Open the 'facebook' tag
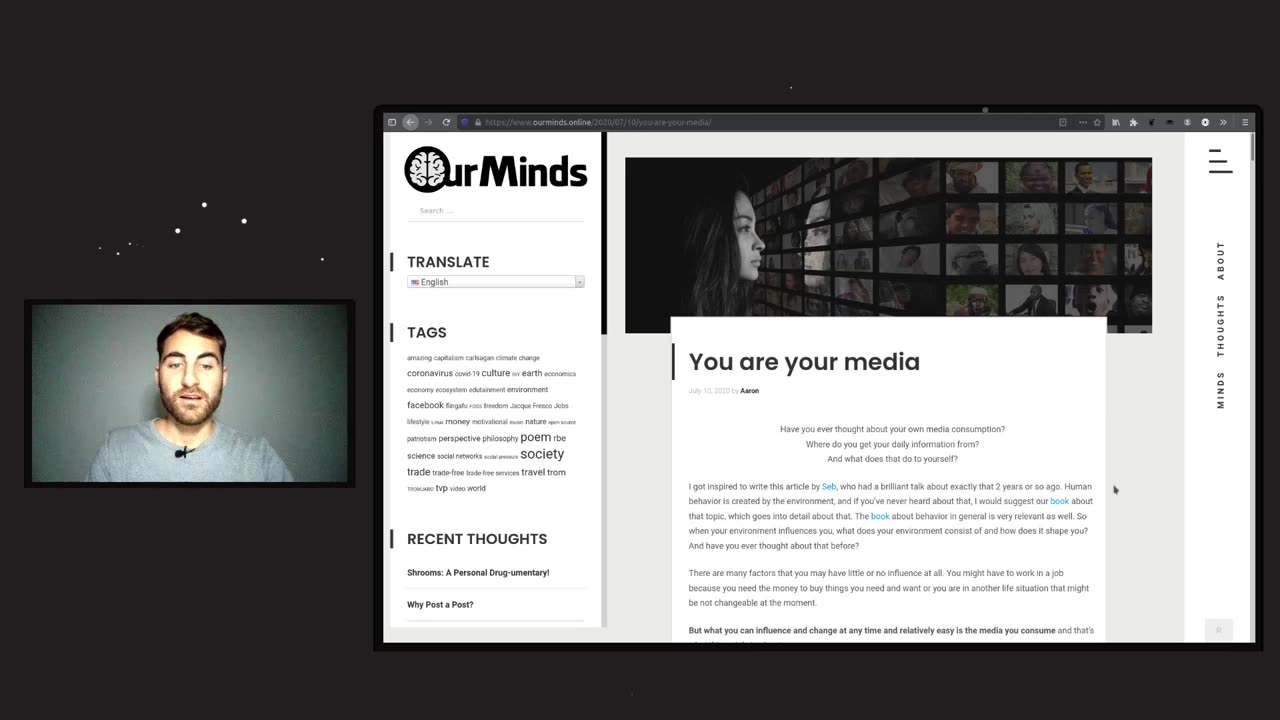The image size is (1280, 720). click(x=425, y=405)
